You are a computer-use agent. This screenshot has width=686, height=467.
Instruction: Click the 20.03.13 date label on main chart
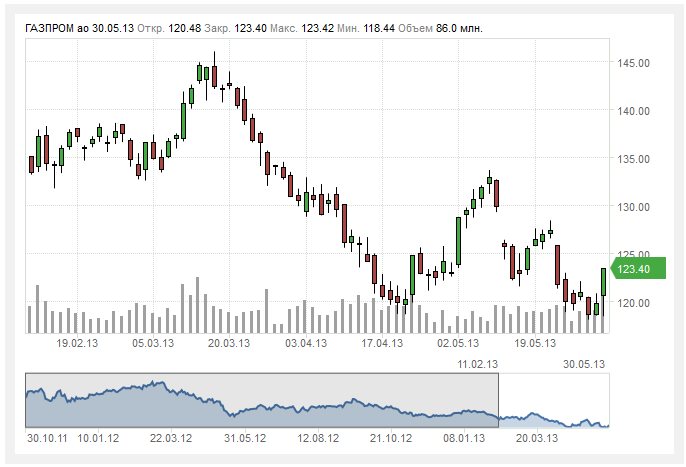(x=229, y=343)
